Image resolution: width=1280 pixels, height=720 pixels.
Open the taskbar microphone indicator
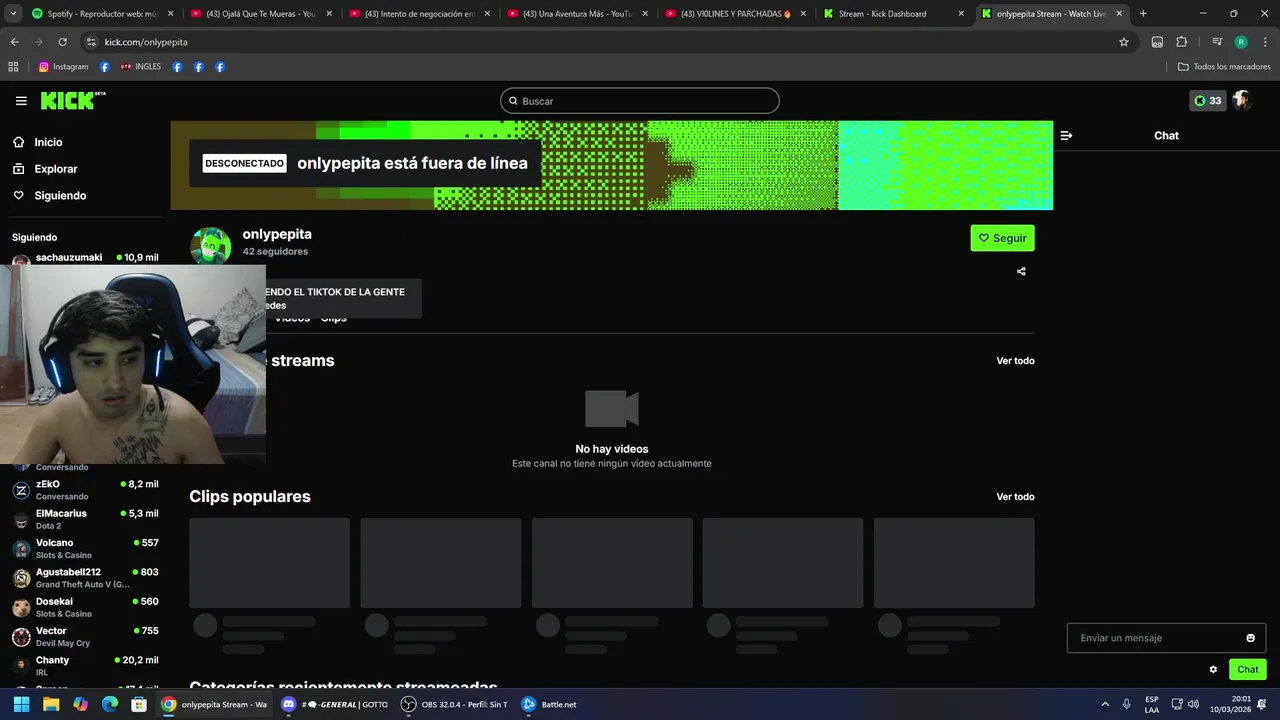pos(1127,704)
